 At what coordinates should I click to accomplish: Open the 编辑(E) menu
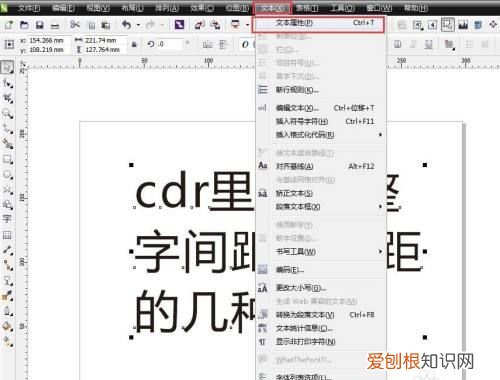click(x=63, y=8)
